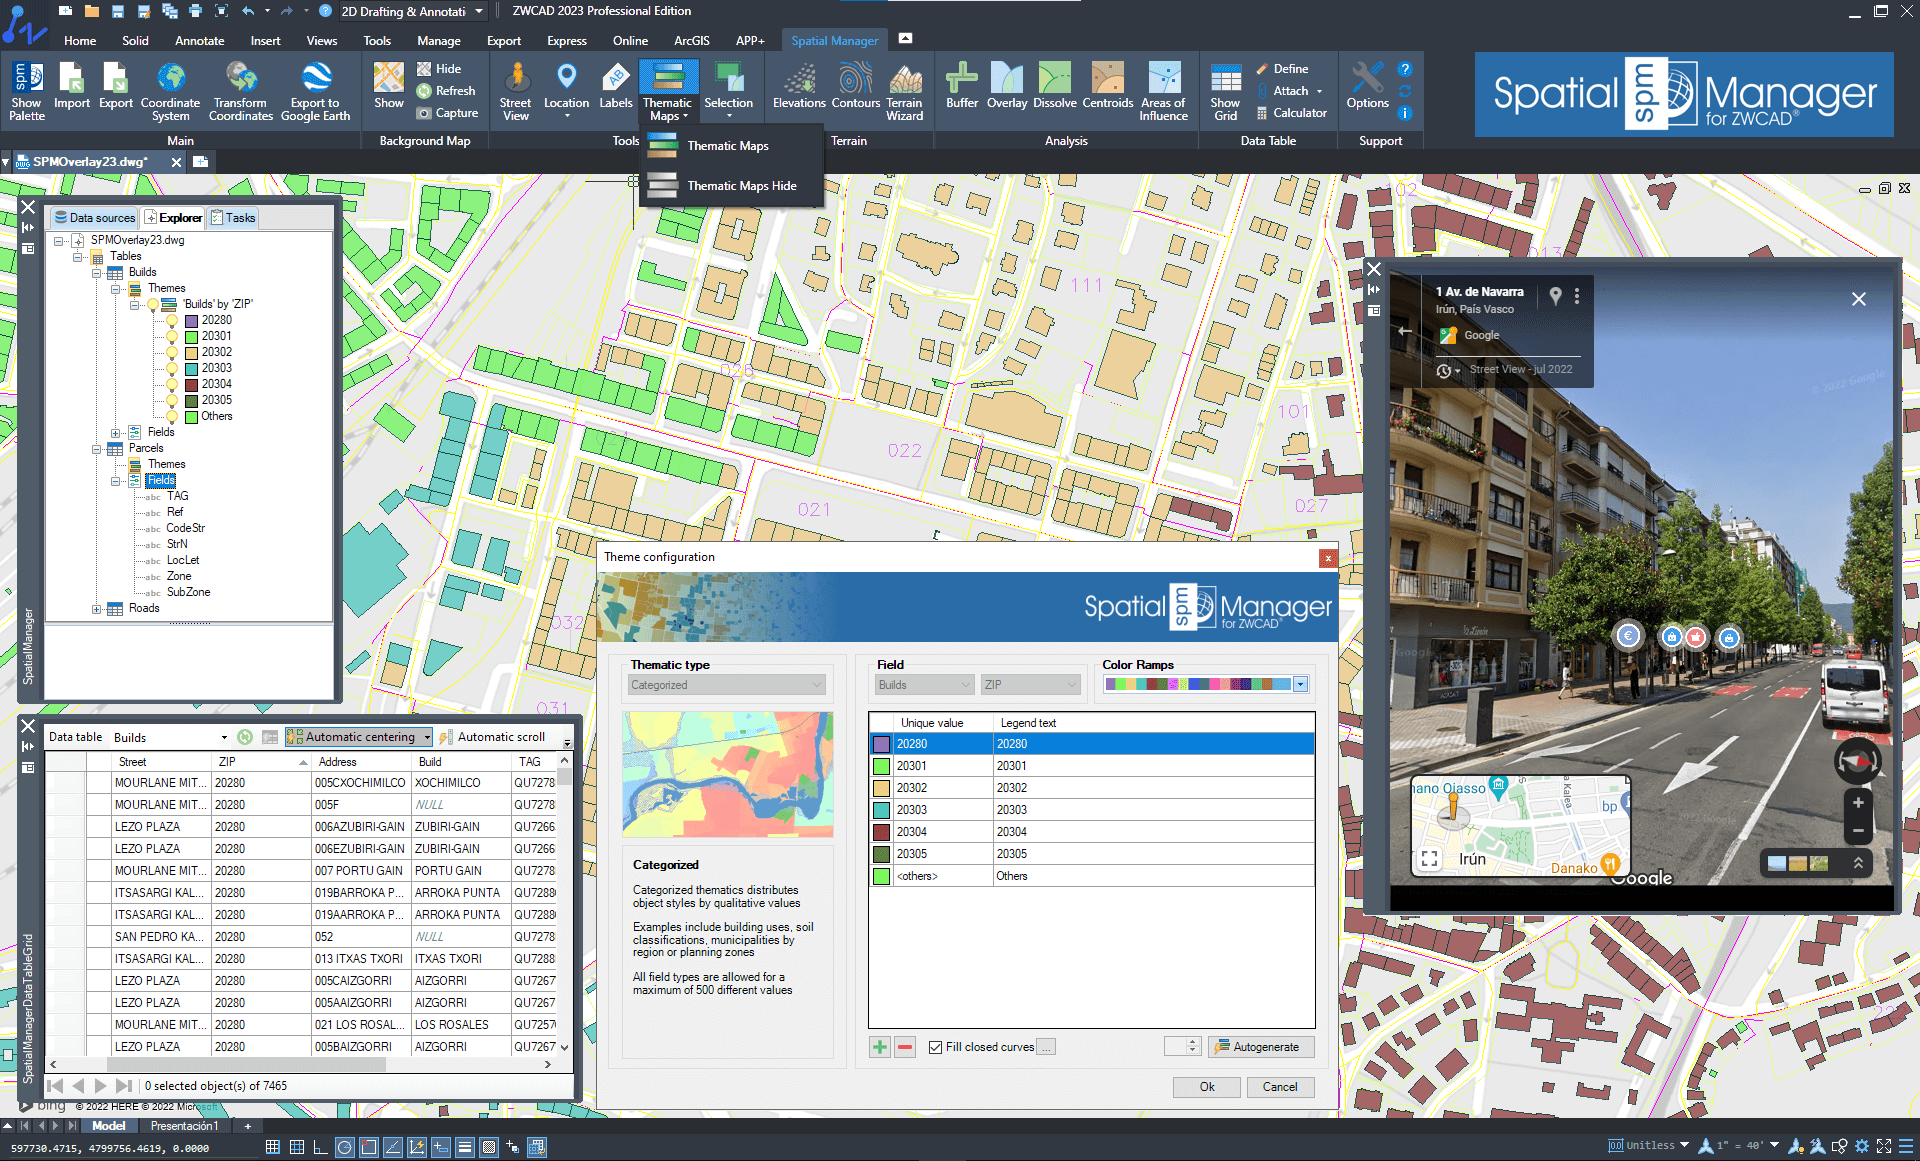Toggle the 20302 theme bulb visibility
Viewport: 1920px width, 1161px height.
[172, 352]
